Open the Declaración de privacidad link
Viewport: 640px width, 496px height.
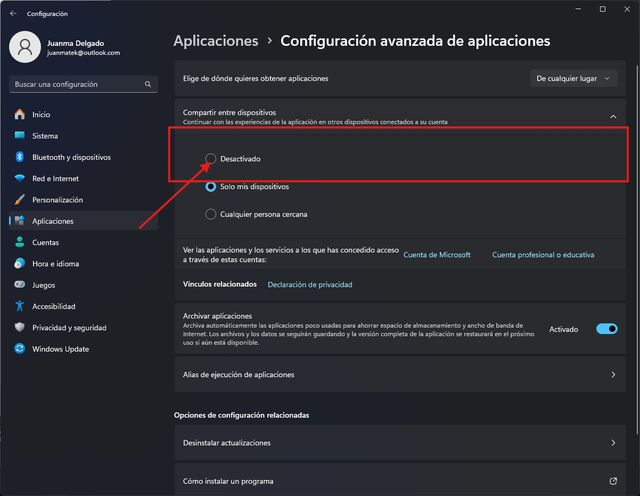[x=309, y=284]
